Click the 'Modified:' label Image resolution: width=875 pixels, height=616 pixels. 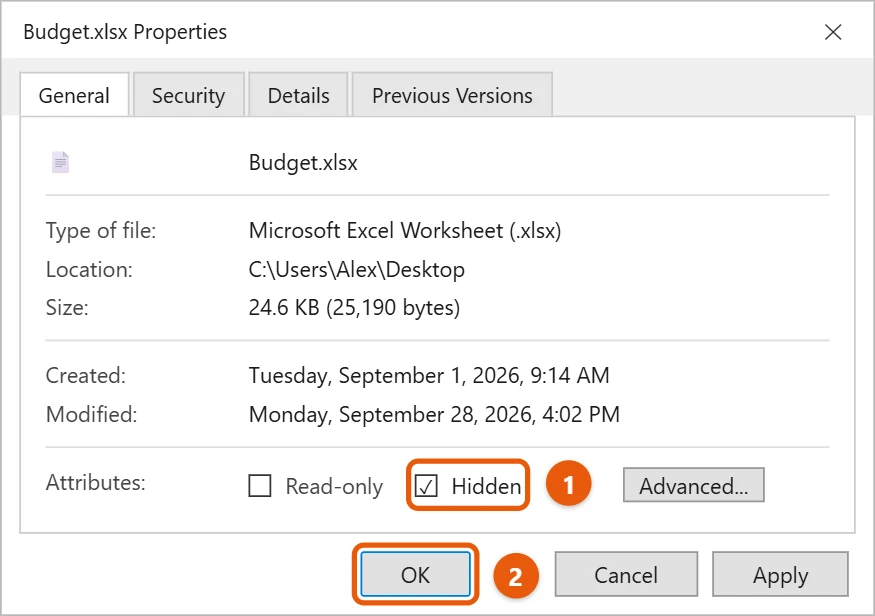92,414
